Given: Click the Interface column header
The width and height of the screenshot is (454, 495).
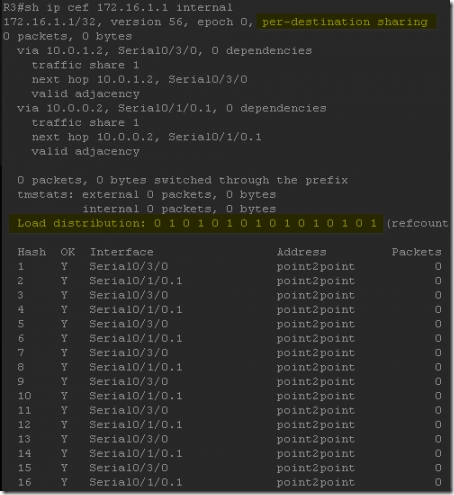Looking at the screenshot, I should pos(122,252).
